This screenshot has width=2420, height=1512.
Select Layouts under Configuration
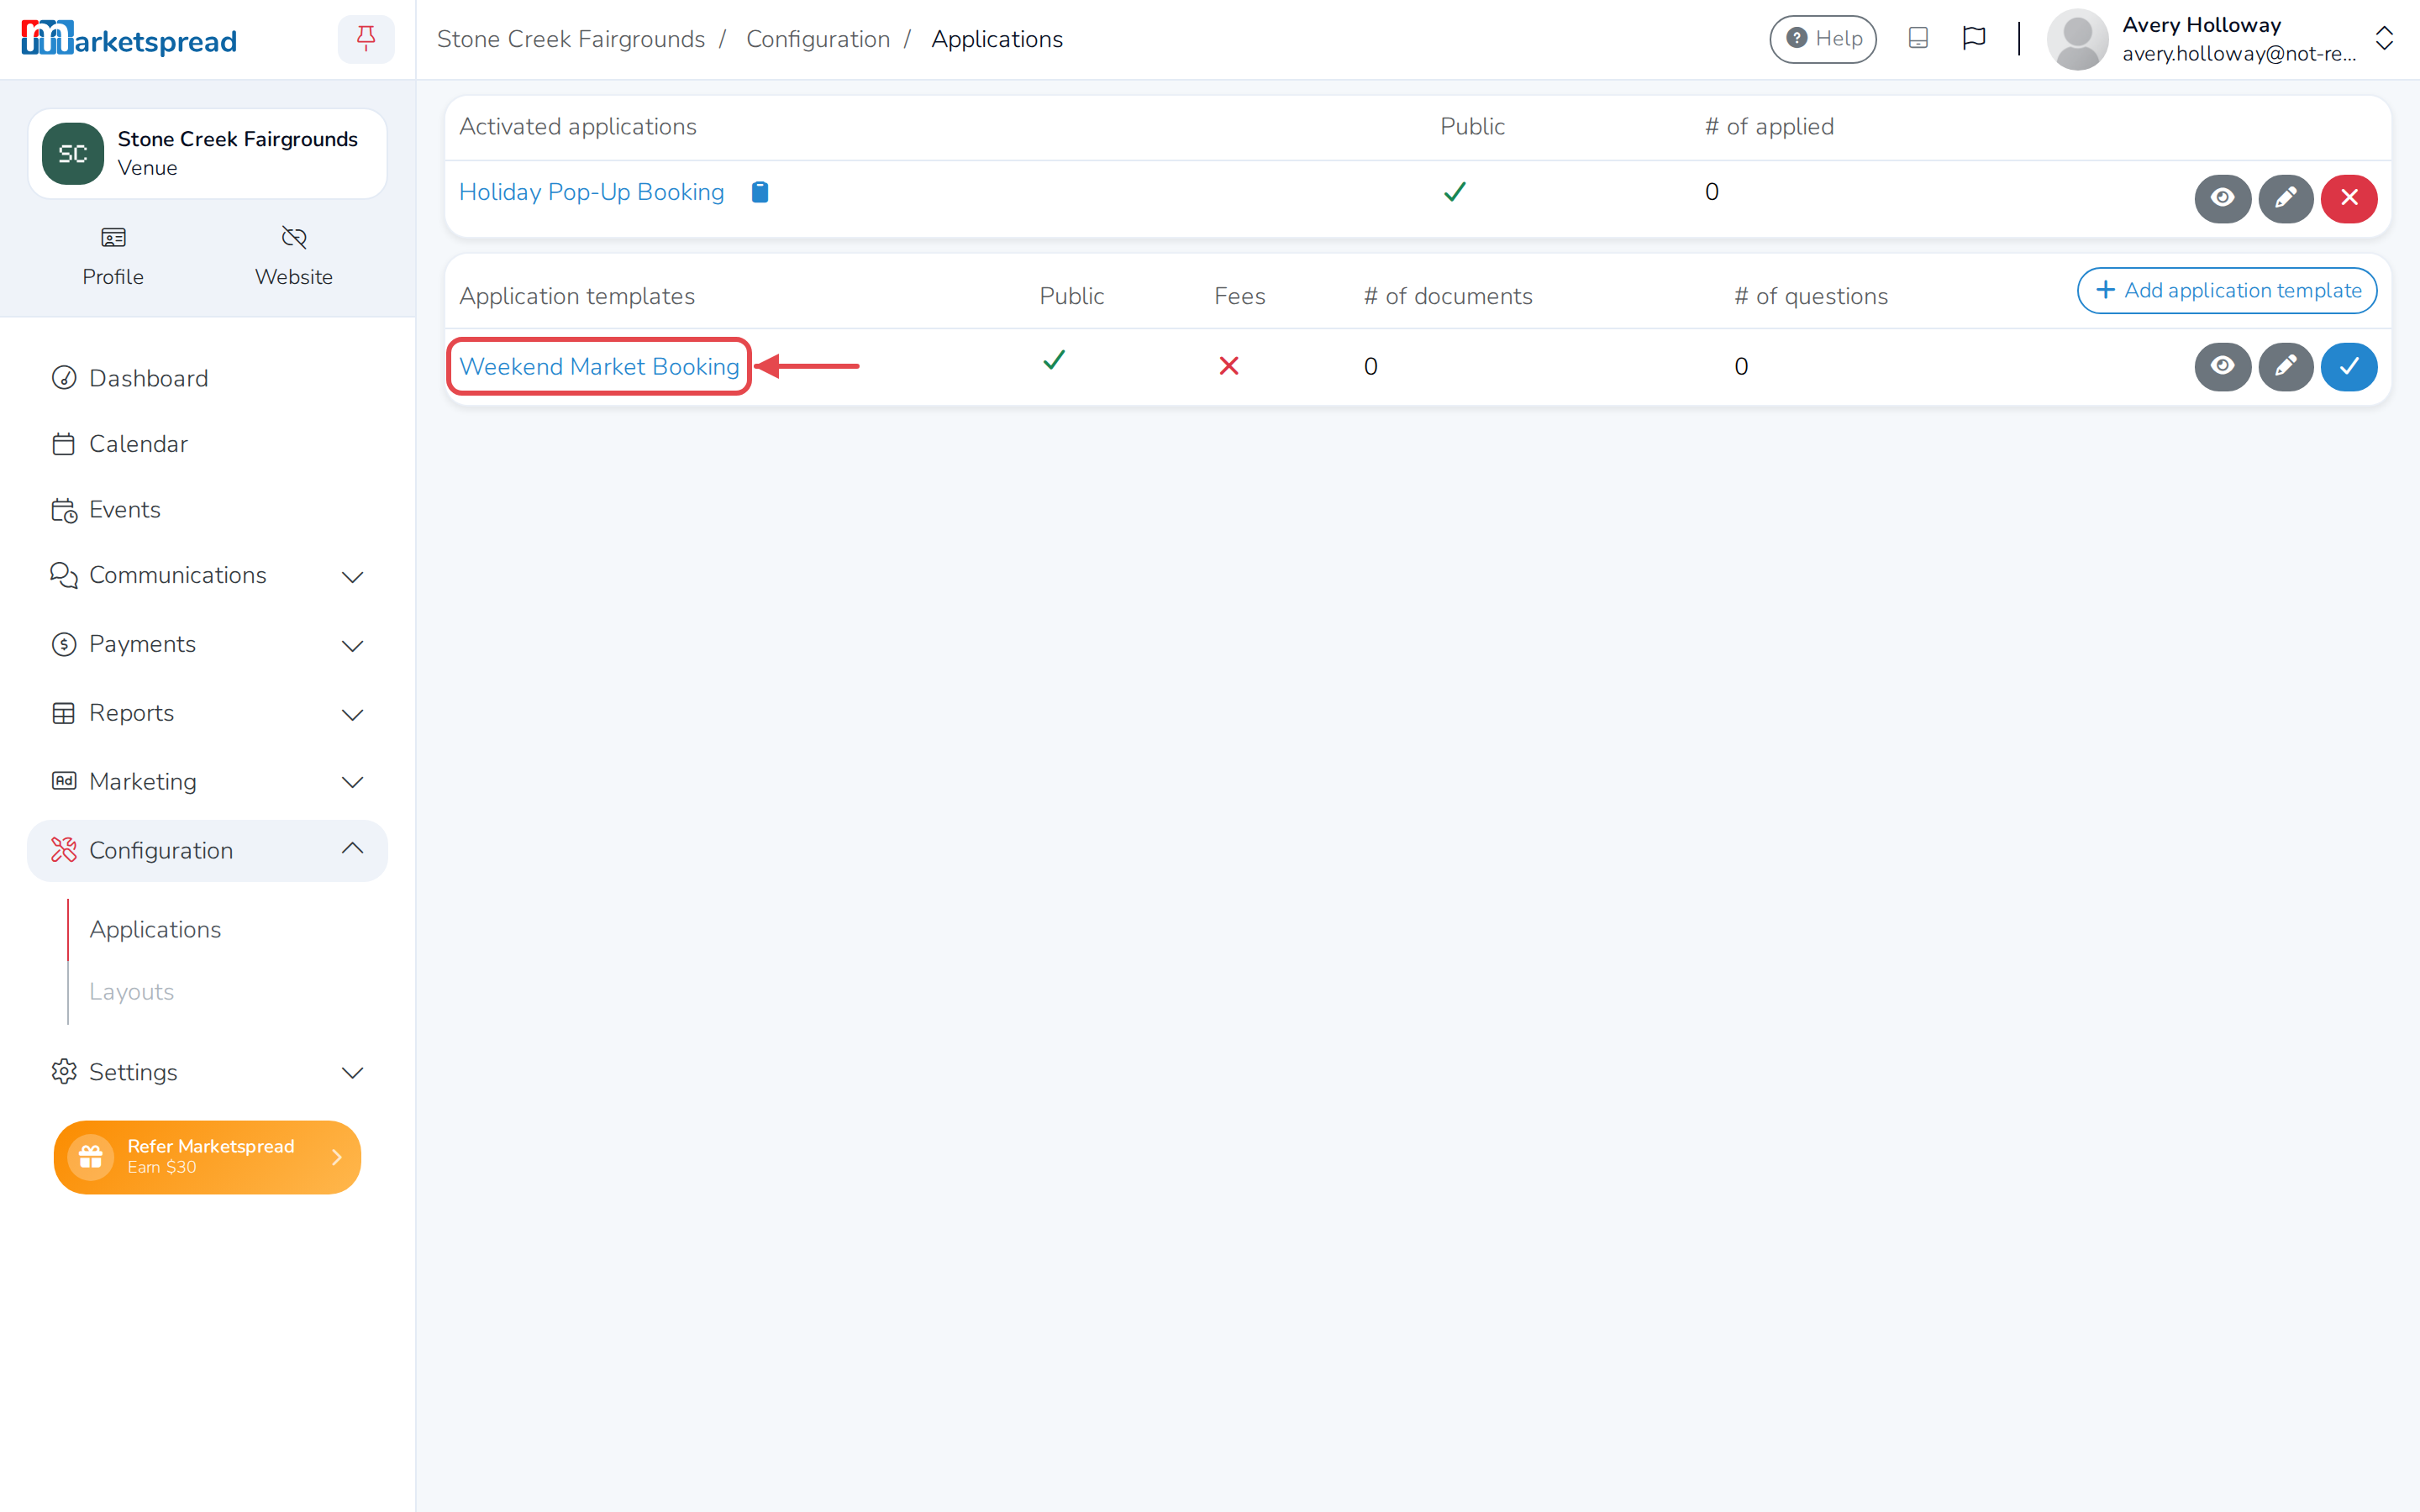point(131,991)
